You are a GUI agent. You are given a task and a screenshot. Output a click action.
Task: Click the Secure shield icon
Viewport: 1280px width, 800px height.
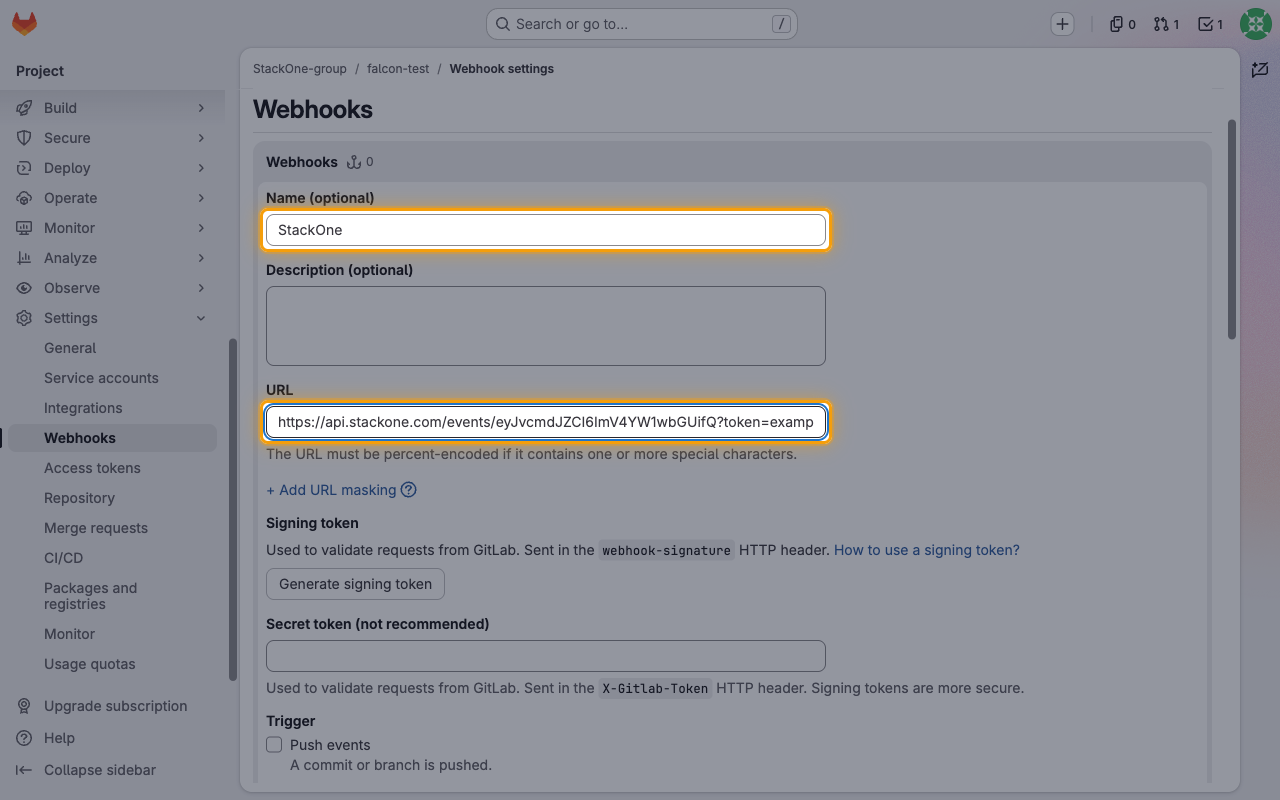(x=24, y=138)
